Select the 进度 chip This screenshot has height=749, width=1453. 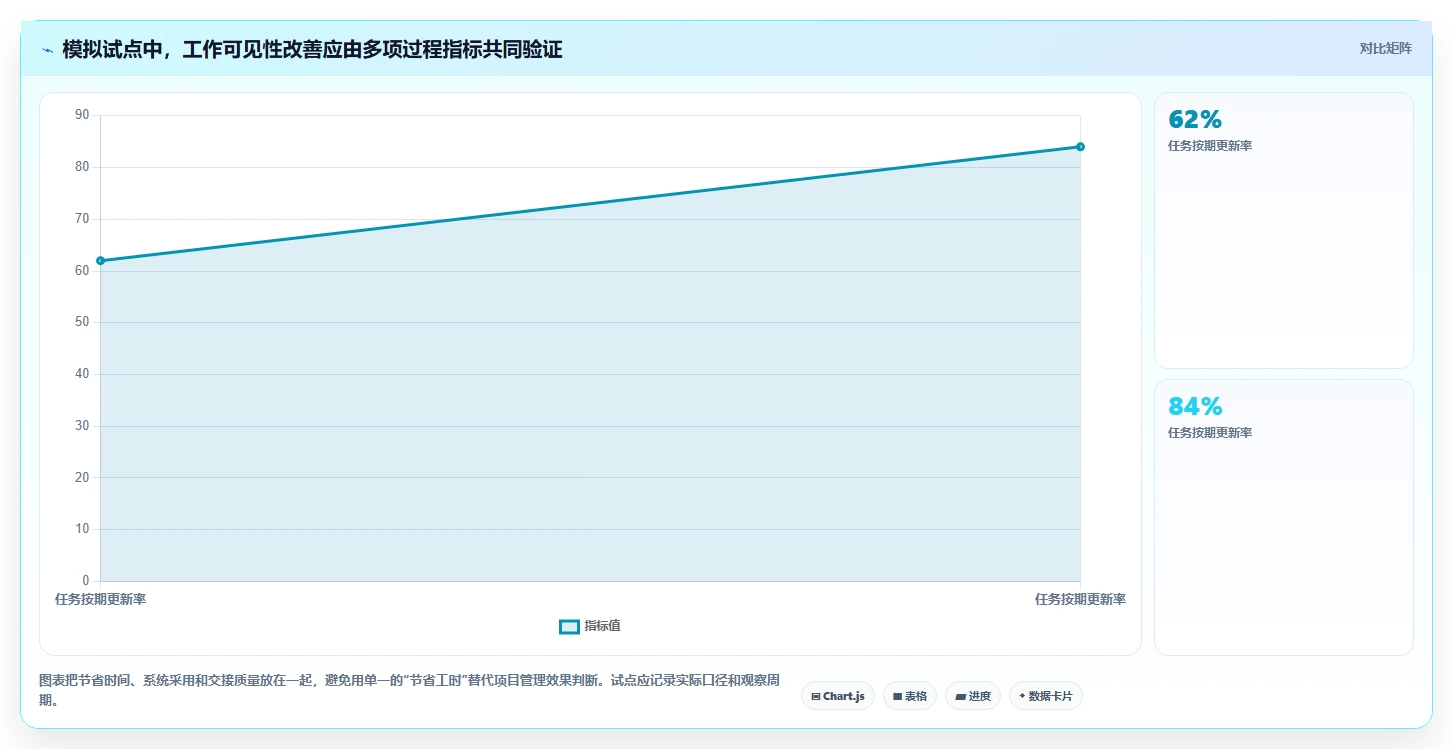(x=973, y=696)
